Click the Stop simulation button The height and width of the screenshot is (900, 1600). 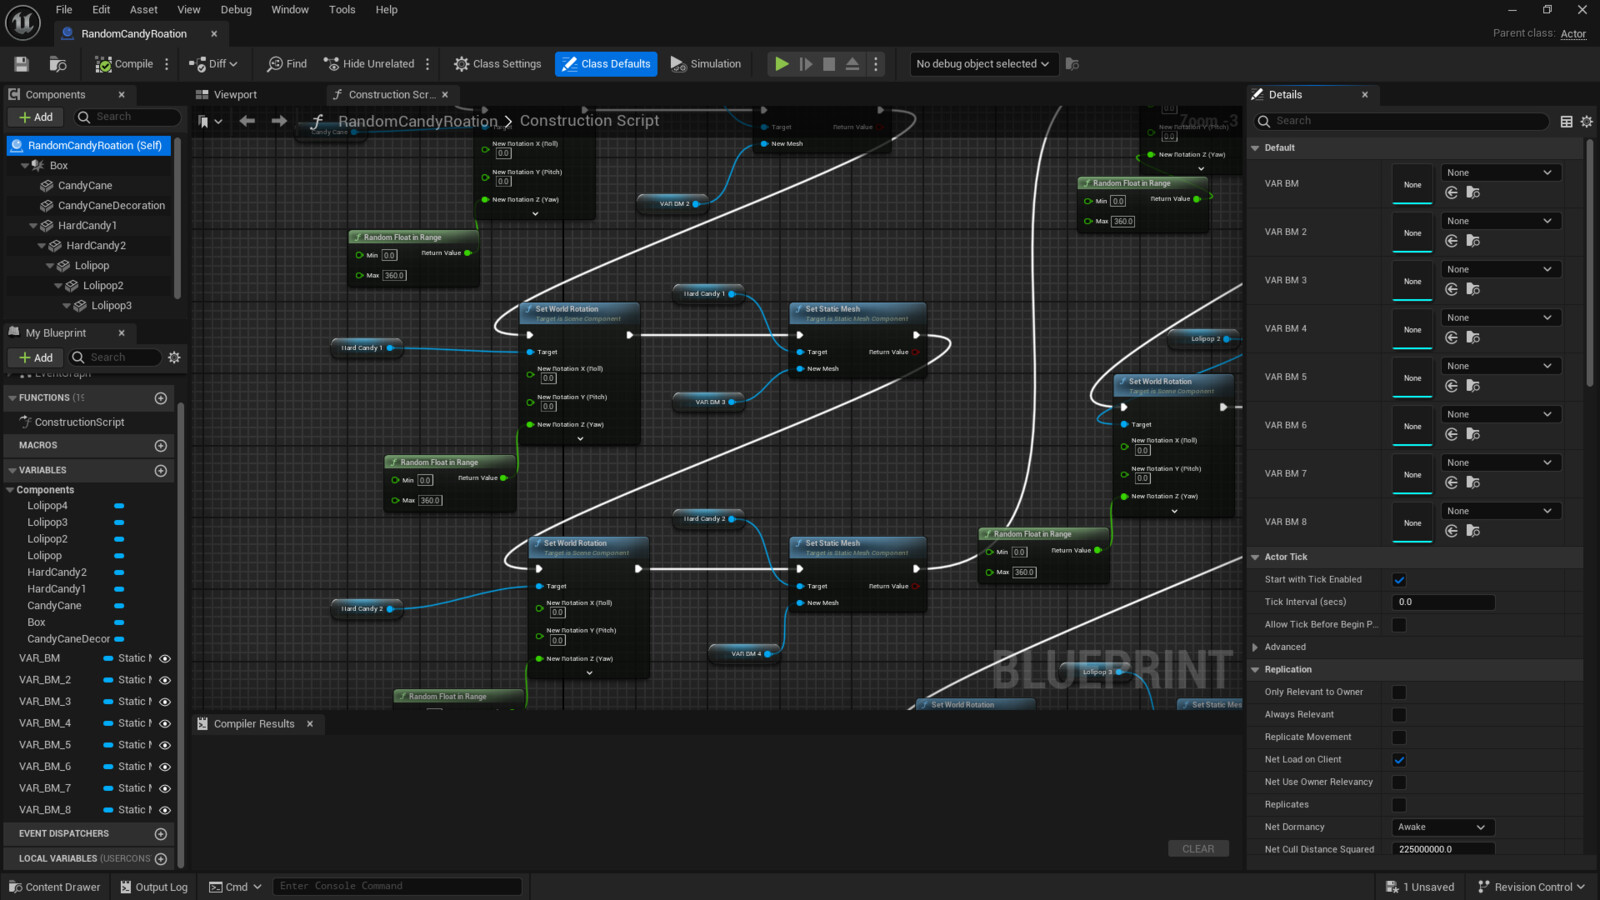(x=829, y=64)
